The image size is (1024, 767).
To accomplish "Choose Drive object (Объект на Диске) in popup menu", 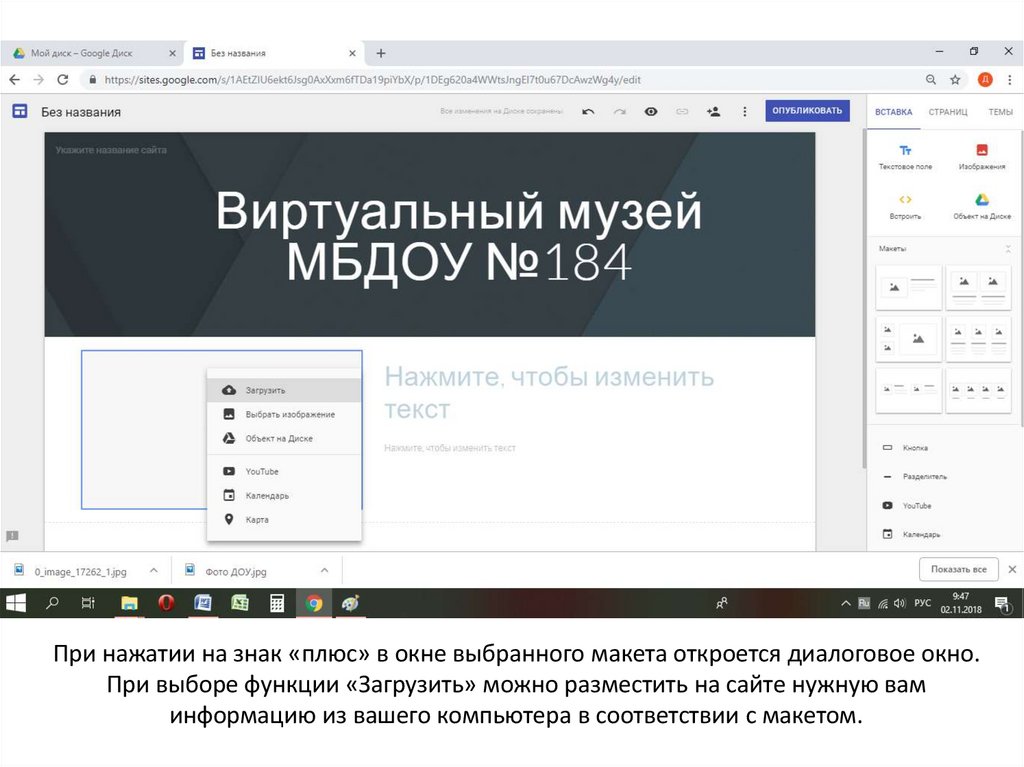I will point(284,438).
